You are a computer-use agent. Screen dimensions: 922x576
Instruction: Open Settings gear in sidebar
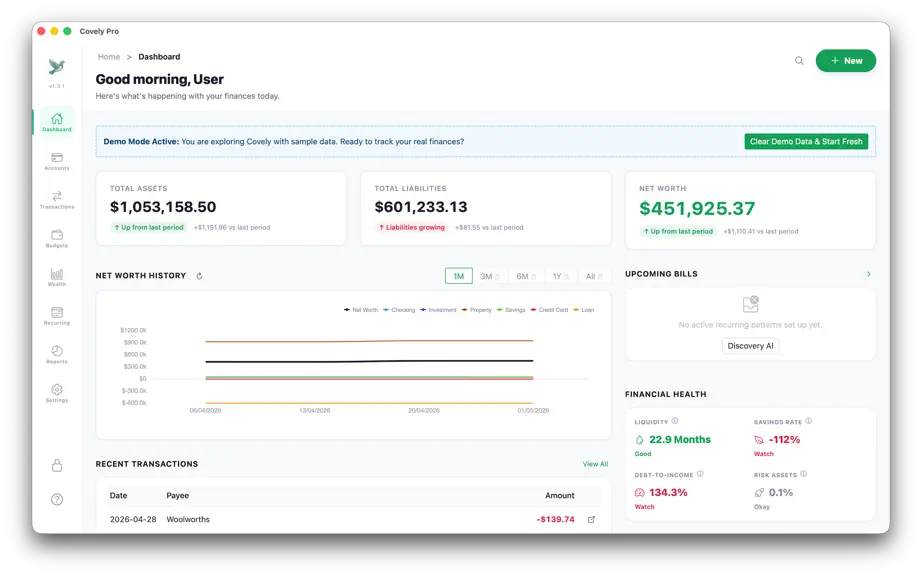point(57,393)
